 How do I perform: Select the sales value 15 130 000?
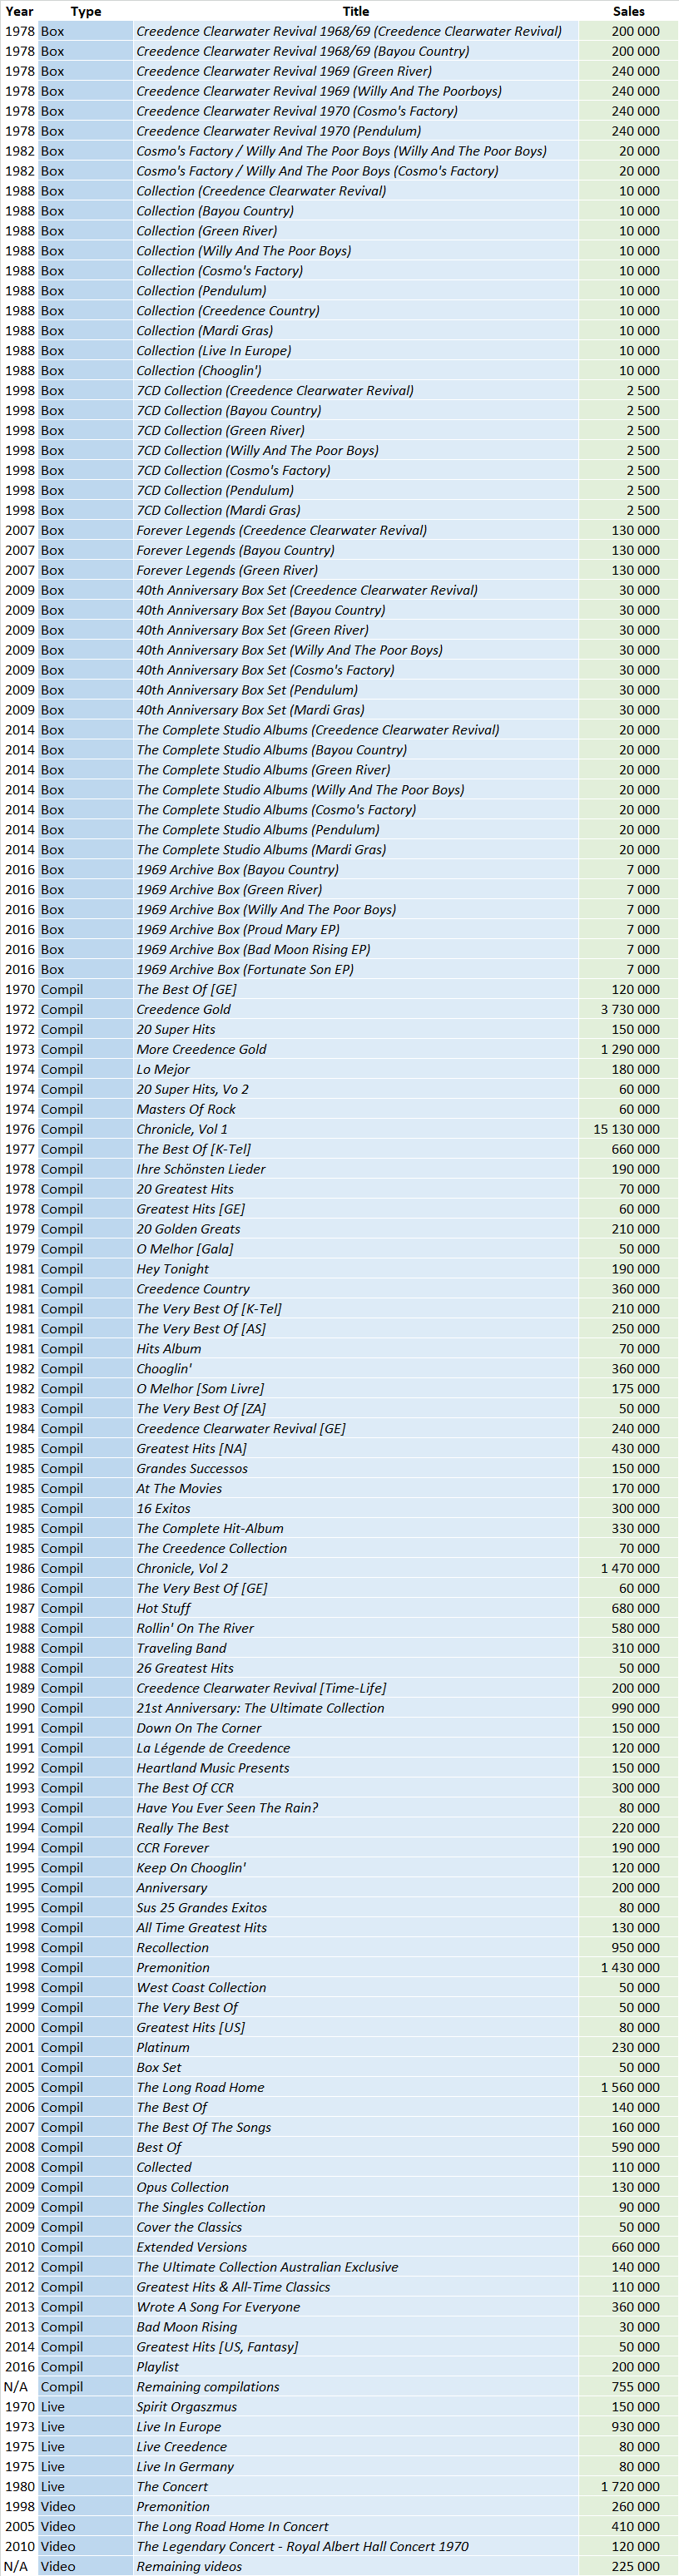(x=626, y=1129)
